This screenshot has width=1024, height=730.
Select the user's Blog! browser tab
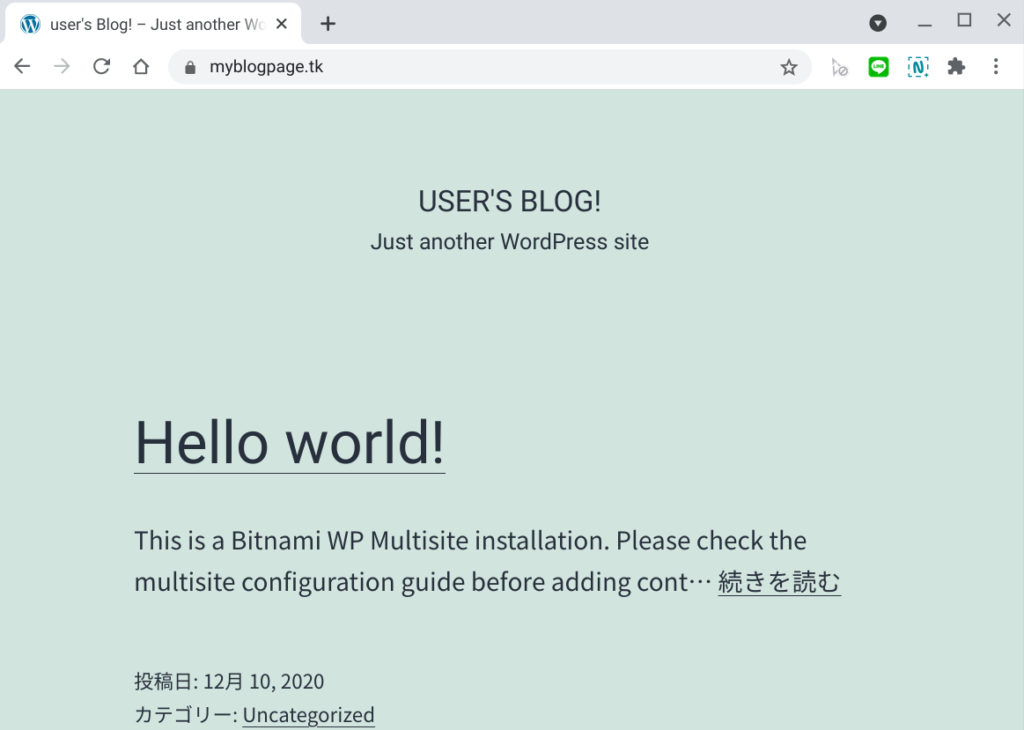pos(153,24)
